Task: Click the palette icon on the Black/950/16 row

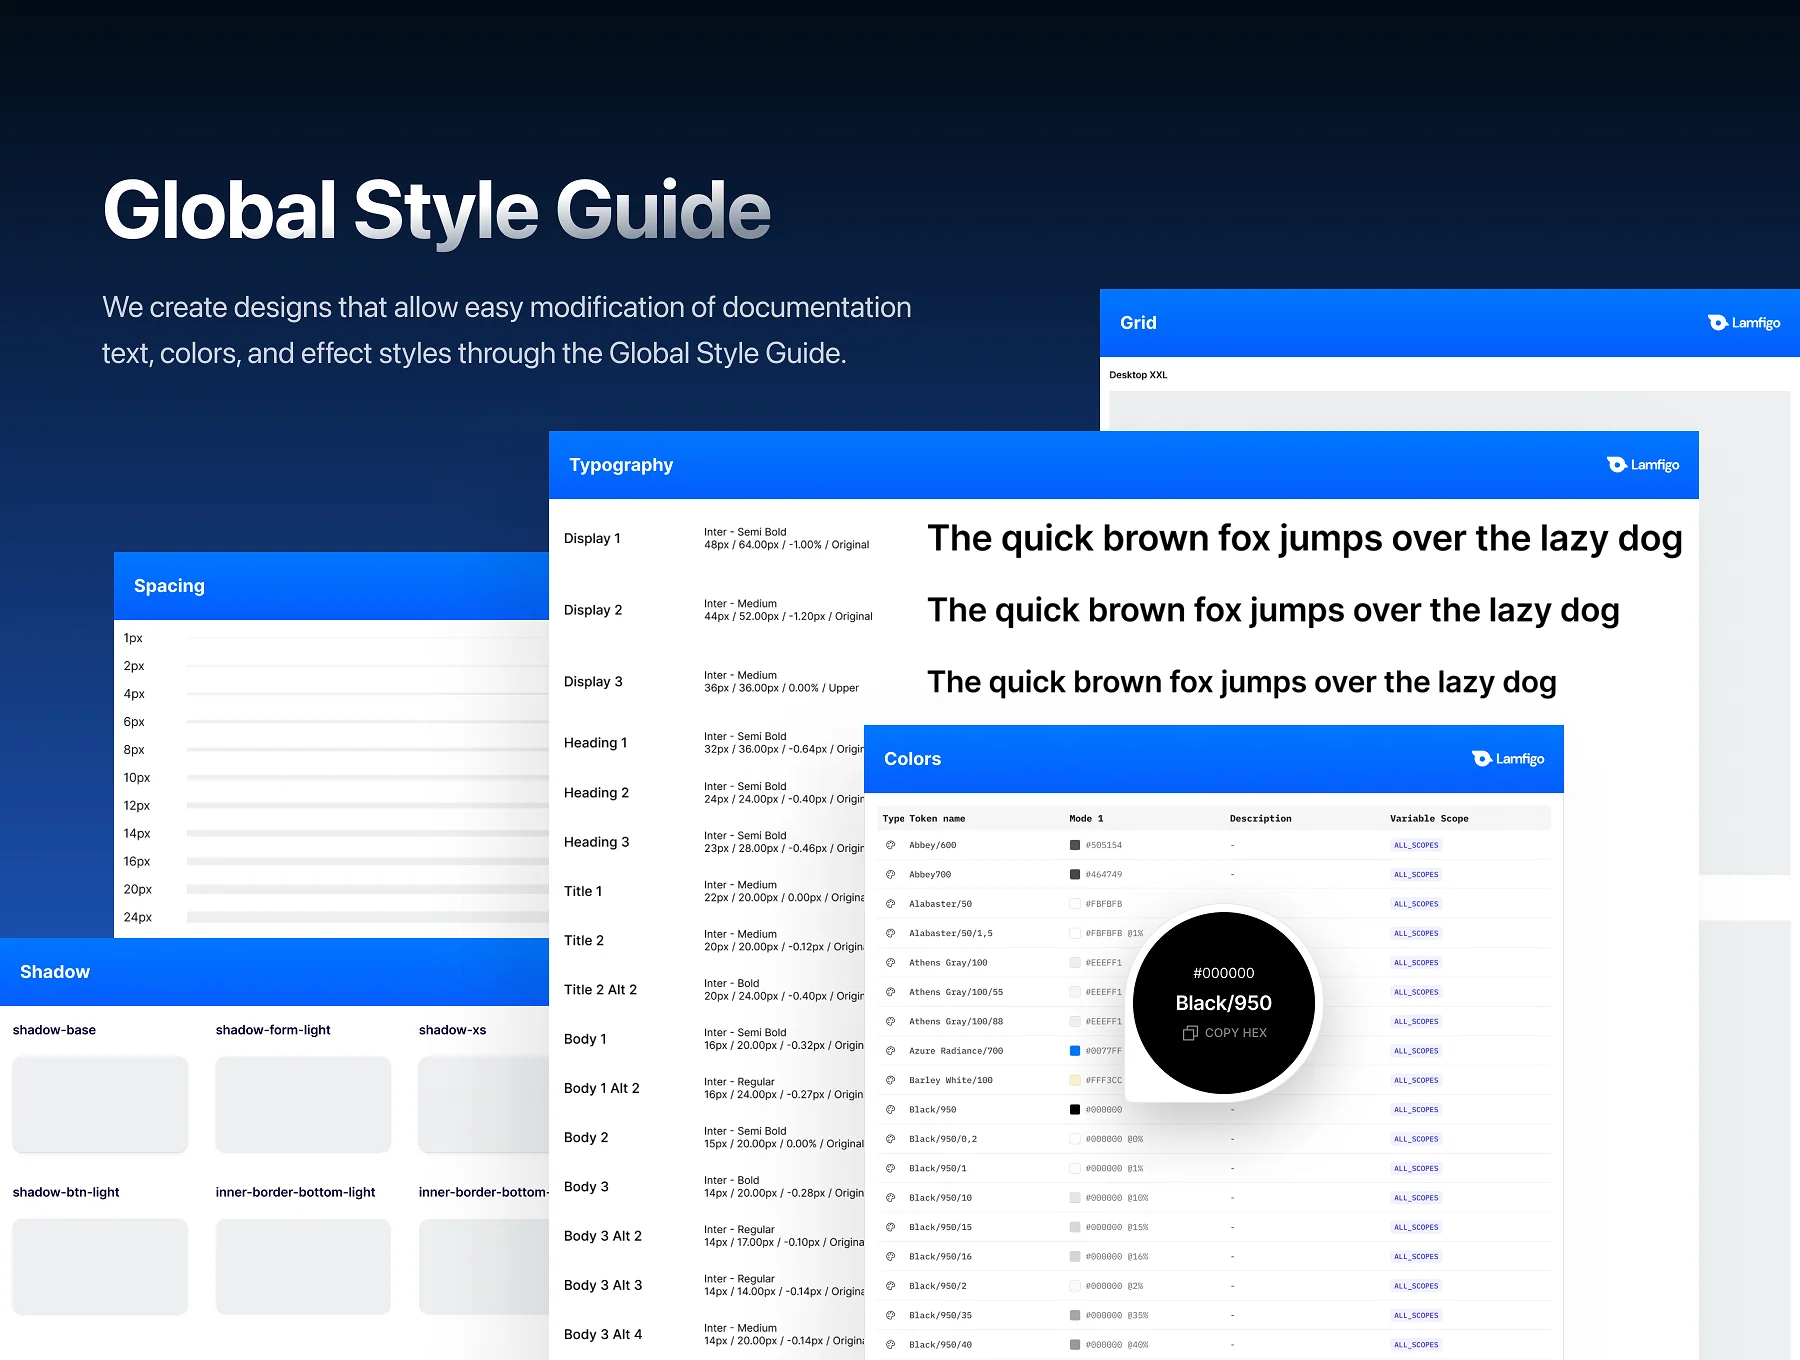Action: coord(890,1257)
